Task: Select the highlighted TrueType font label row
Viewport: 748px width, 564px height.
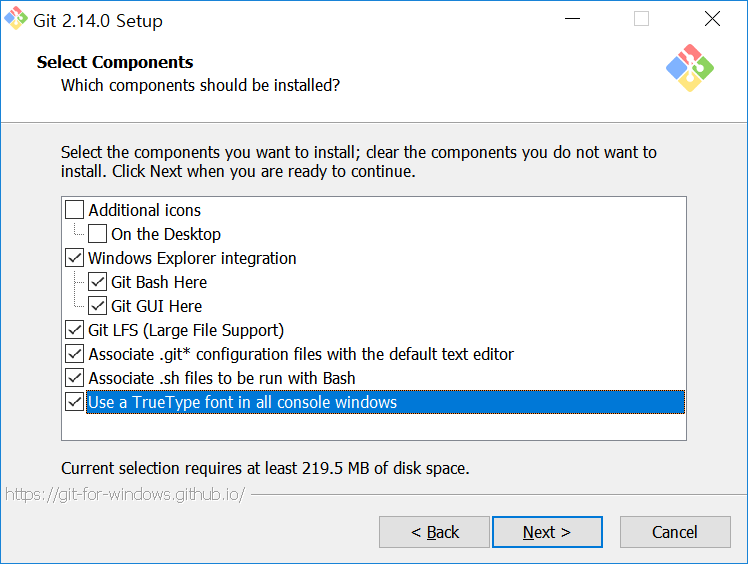Action: [385, 402]
